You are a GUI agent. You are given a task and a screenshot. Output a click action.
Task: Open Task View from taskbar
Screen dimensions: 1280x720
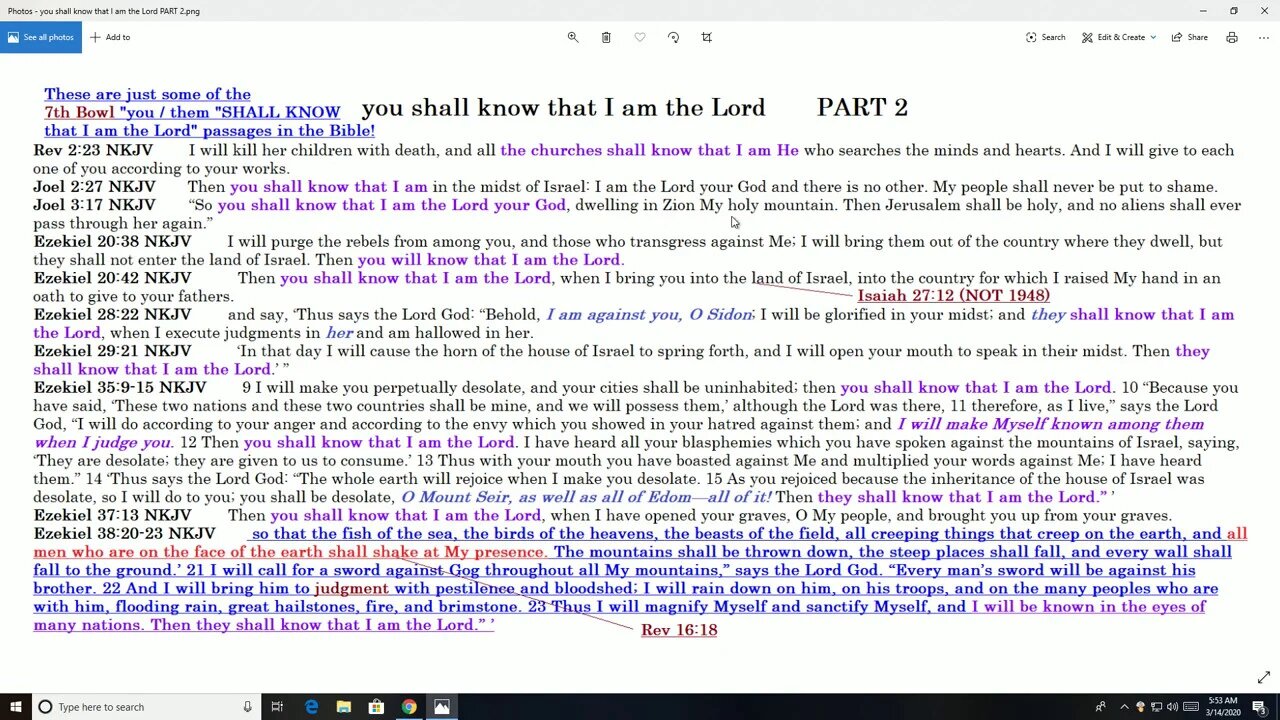278,707
